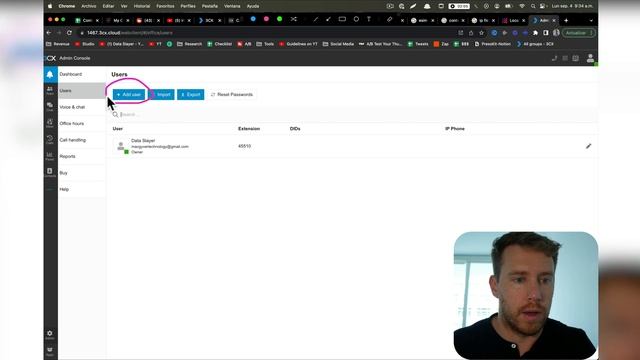Click the Wi-Fi status icon
Screen dimensions: 640x360
coord(522,6)
